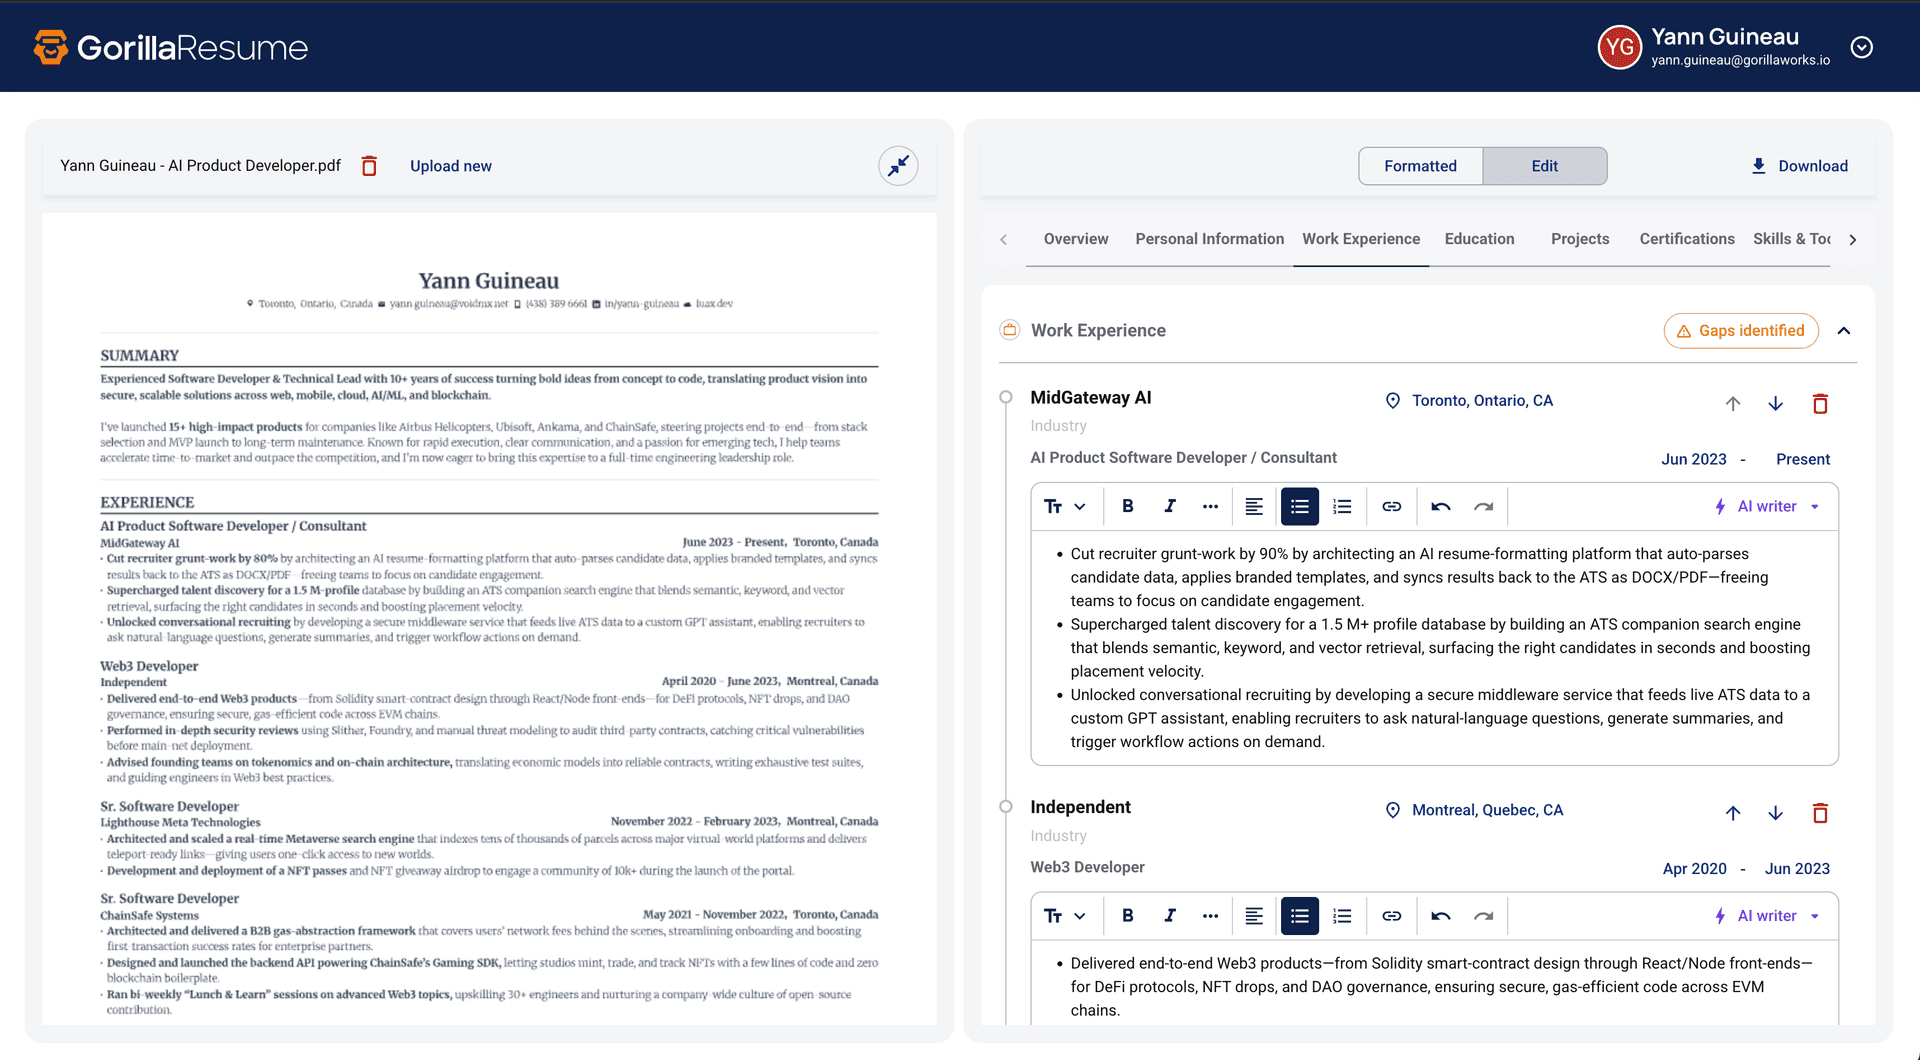
Task: Open Upload new to replace the resume
Action: pos(450,165)
